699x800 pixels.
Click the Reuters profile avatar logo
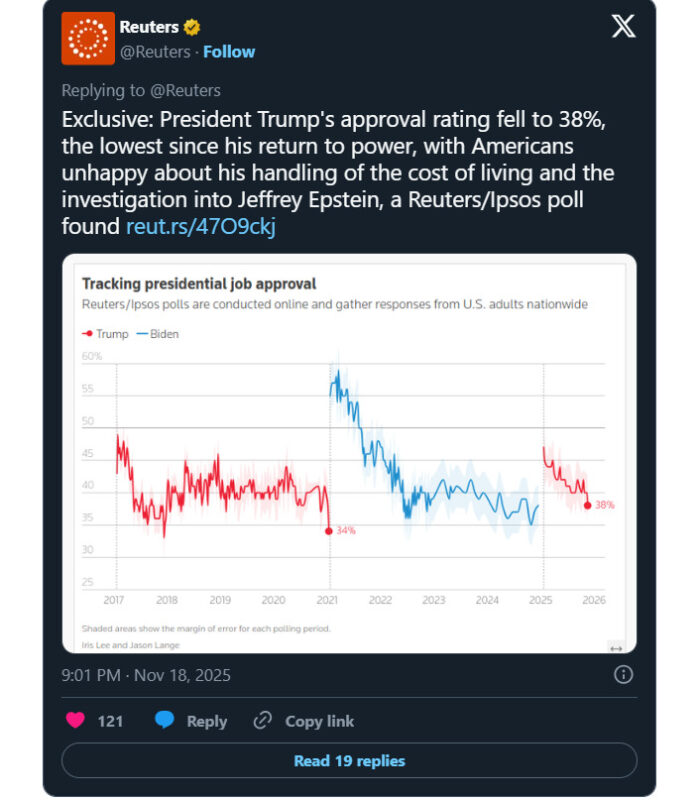point(88,39)
